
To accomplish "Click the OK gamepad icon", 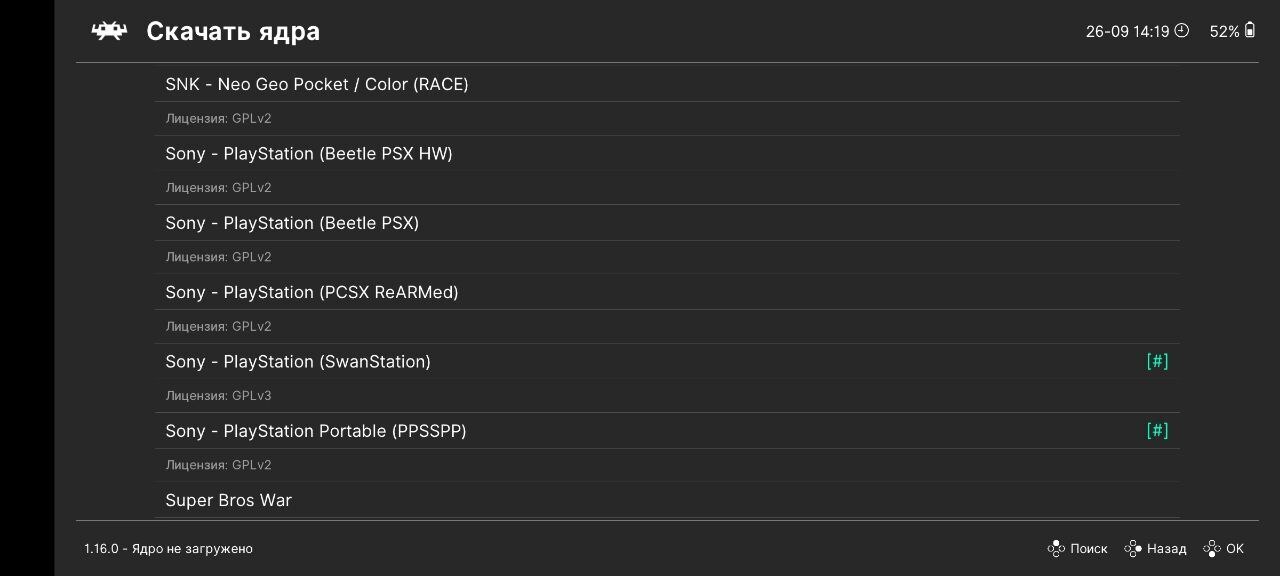I will pyautogui.click(x=1211, y=548).
